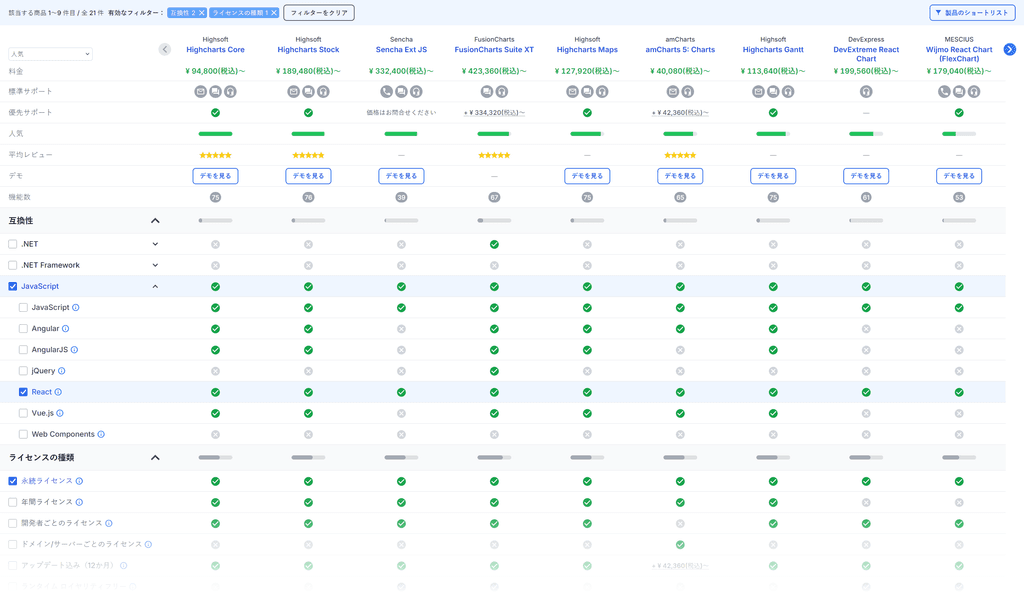Check the .NET Framework checkbox
This screenshot has height=598, width=1024.
(x=12, y=265)
